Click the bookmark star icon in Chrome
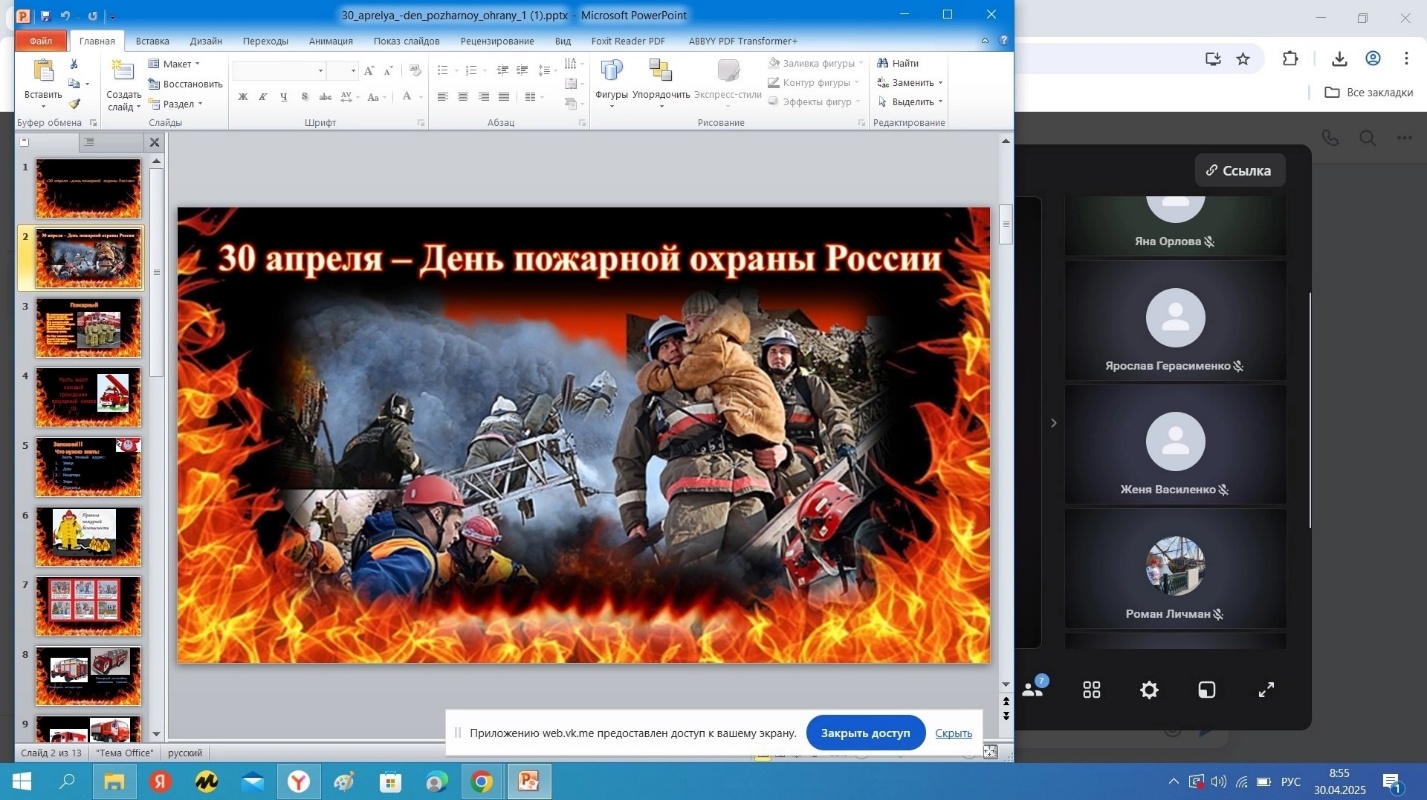Viewport: 1427px width, 800px height. pyautogui.click(x=1243, y=59)
